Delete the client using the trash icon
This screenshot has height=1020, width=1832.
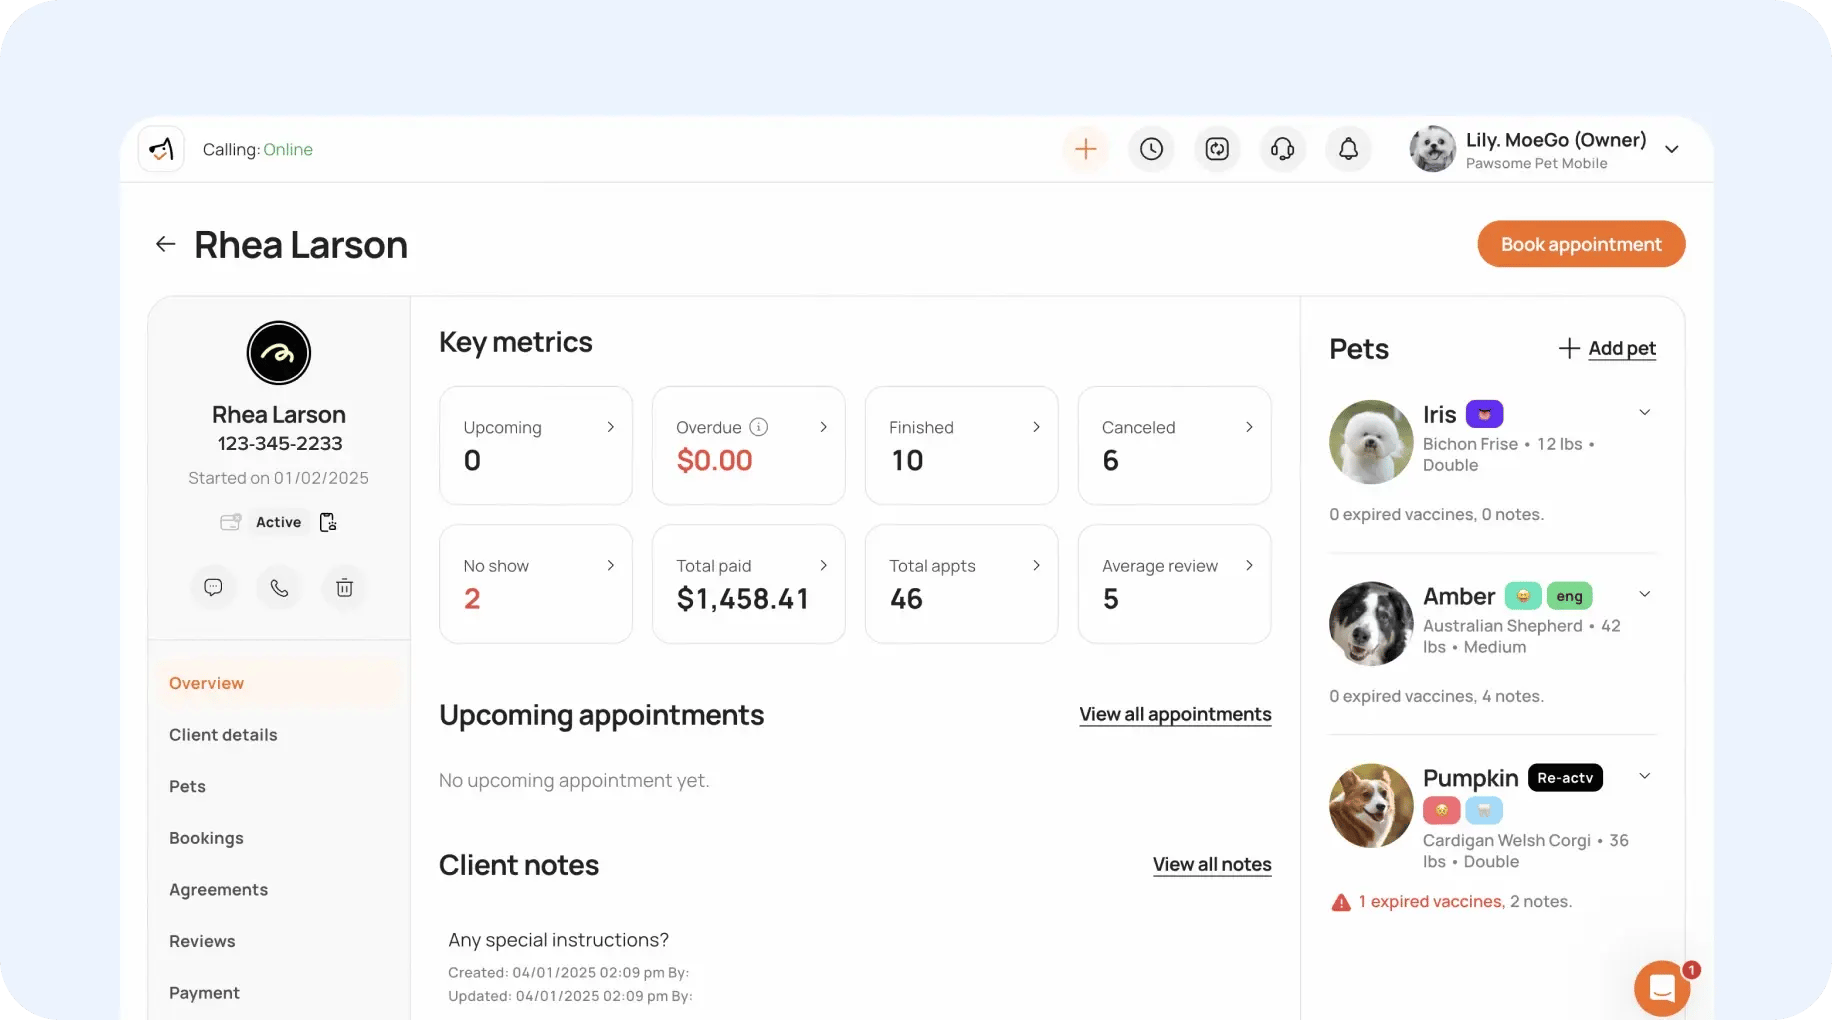tap(343, 587)
